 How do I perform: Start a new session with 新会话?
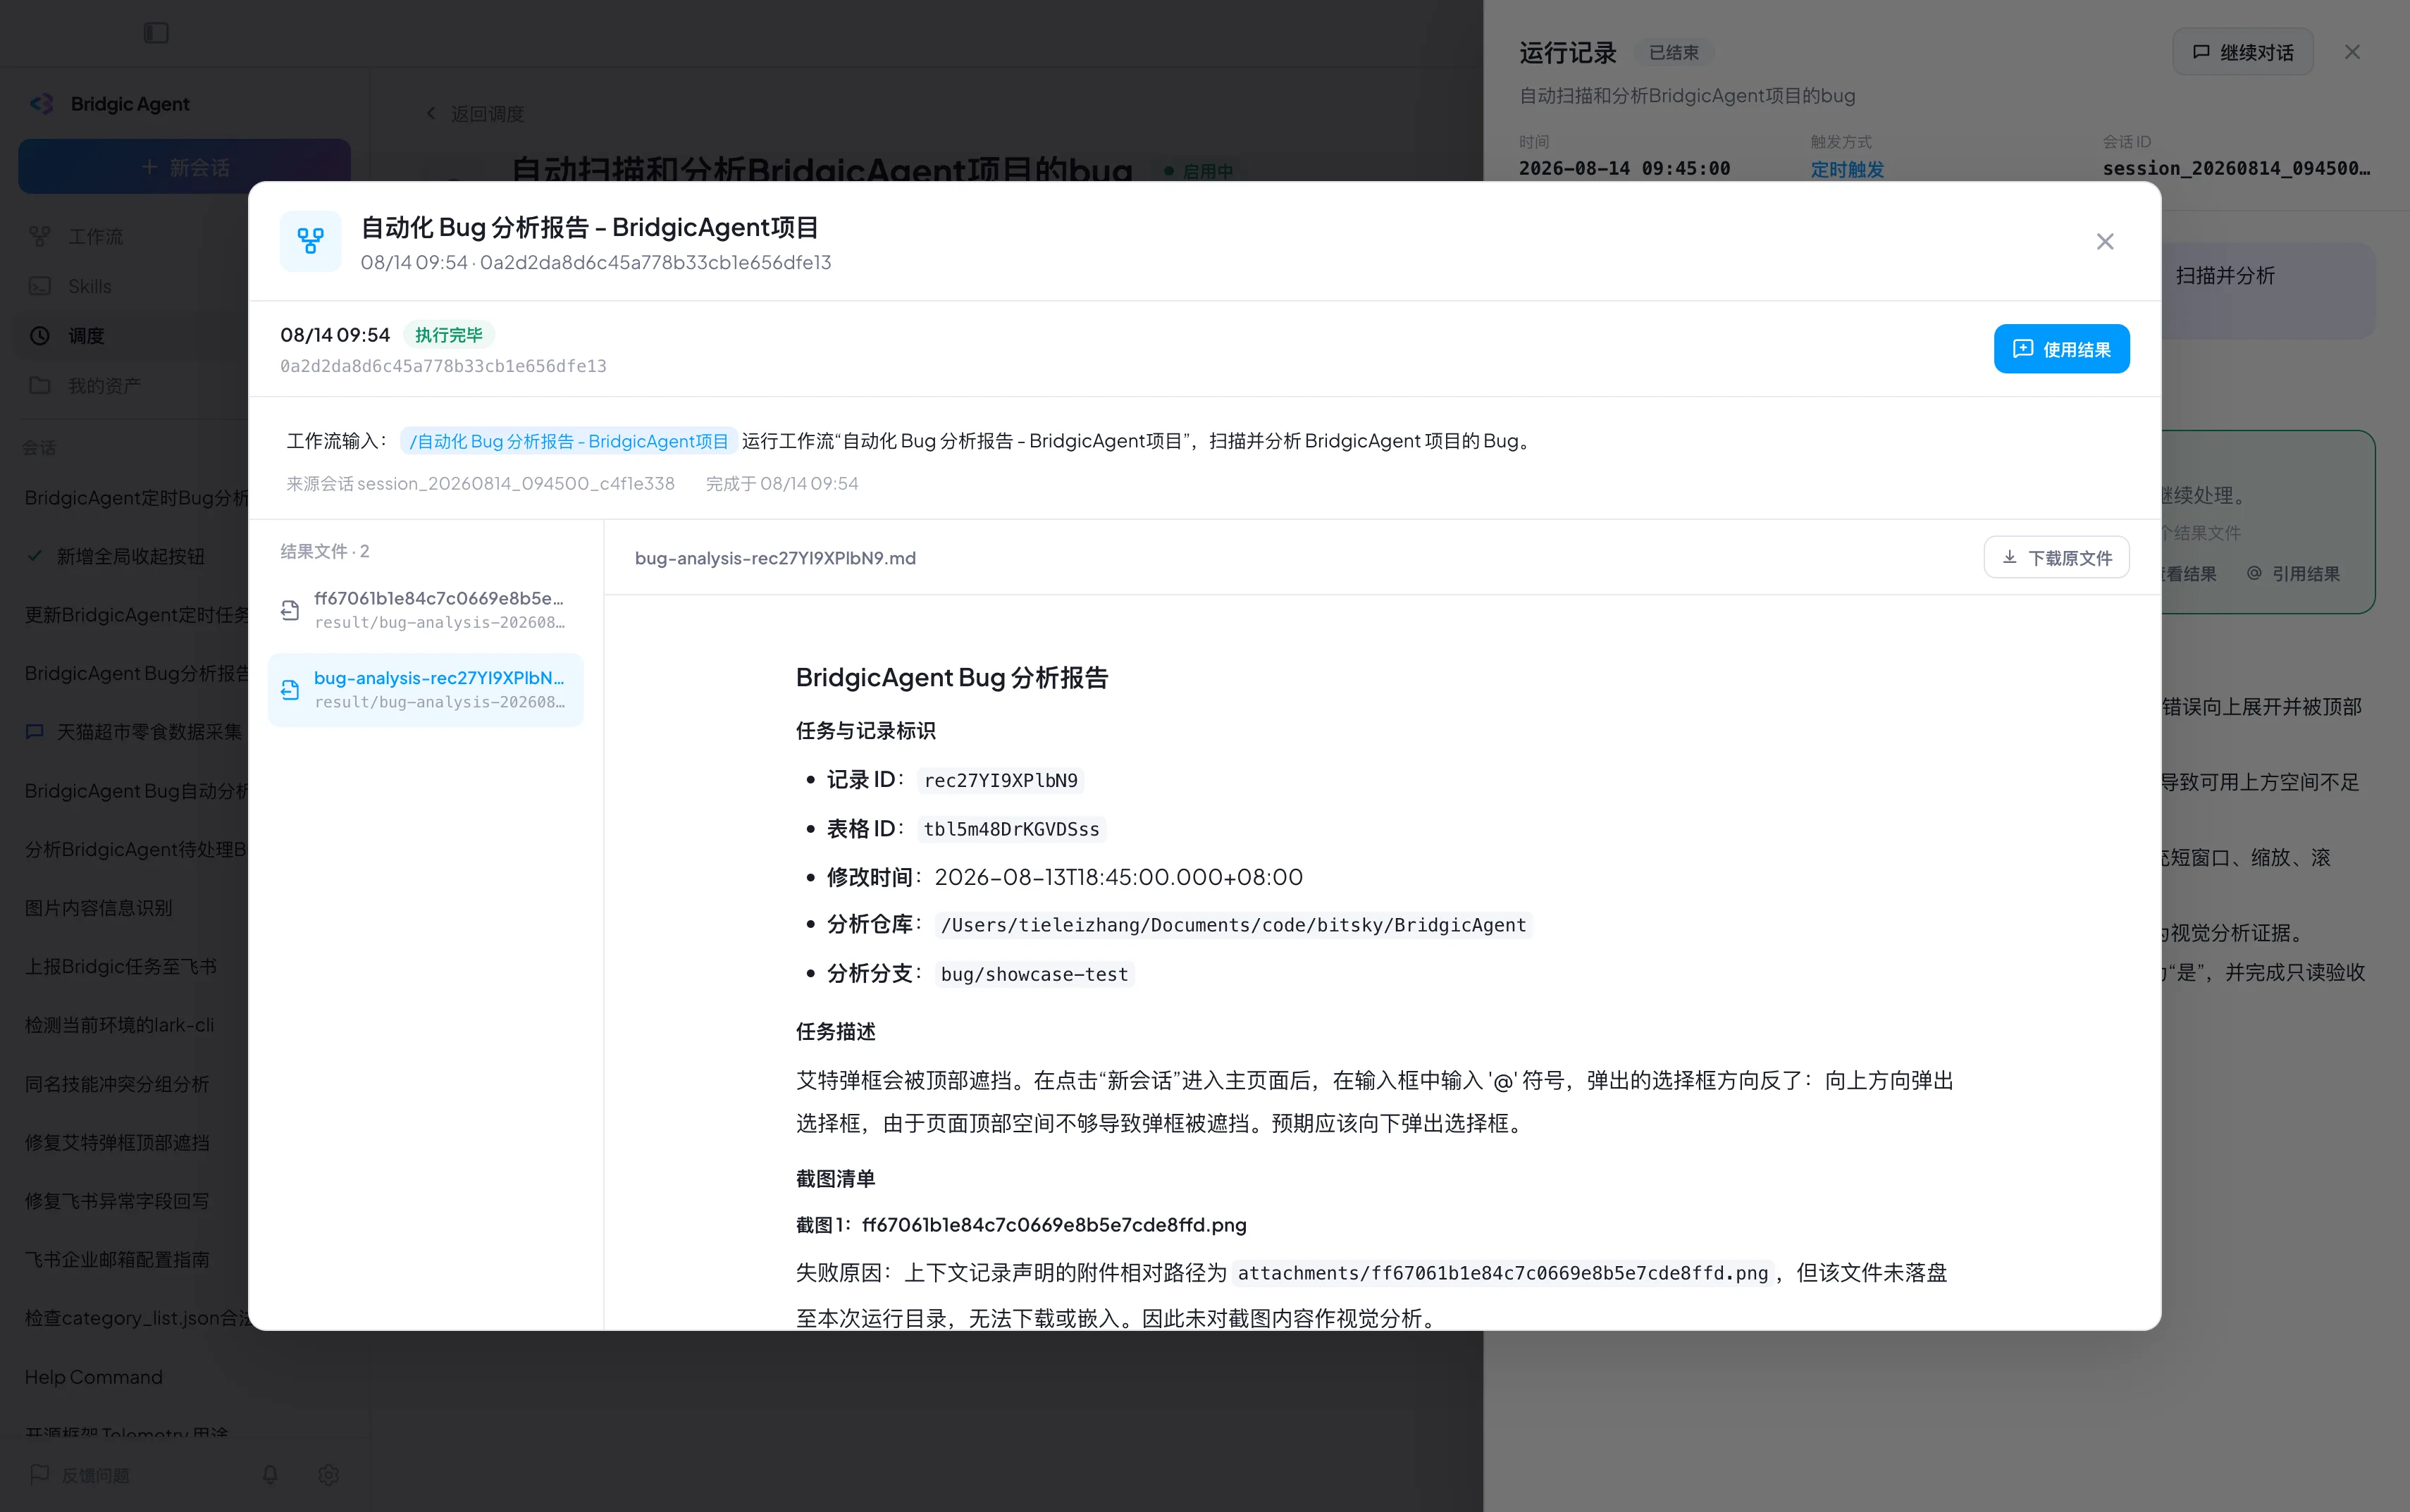click(184, 167)
